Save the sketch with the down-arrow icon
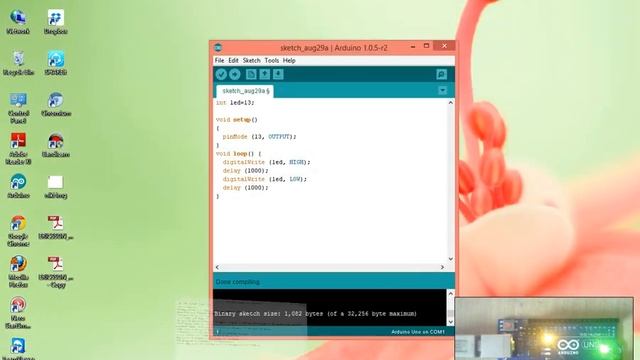This screenshot has width=640, height=360. (x=278, y=74)
